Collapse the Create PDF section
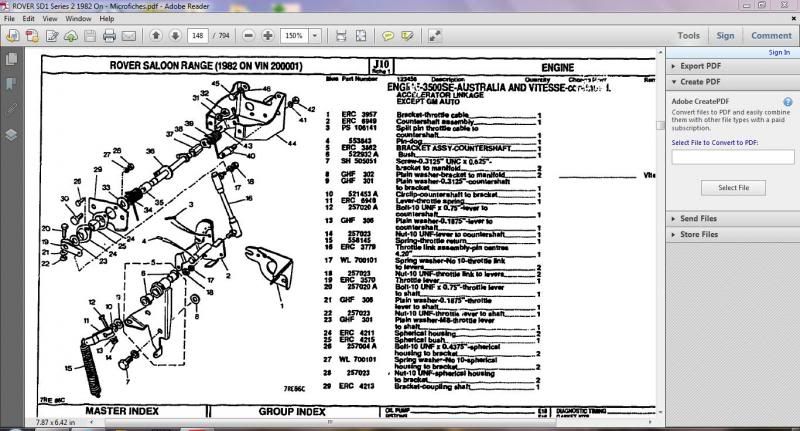Image resolution: width=800 pixels, height=431 pixels. (x=674, y=81)
